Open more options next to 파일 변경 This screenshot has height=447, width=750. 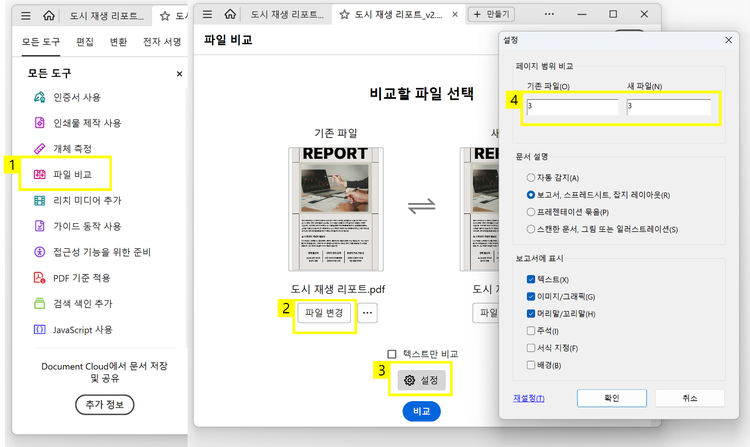pos(367,313)
